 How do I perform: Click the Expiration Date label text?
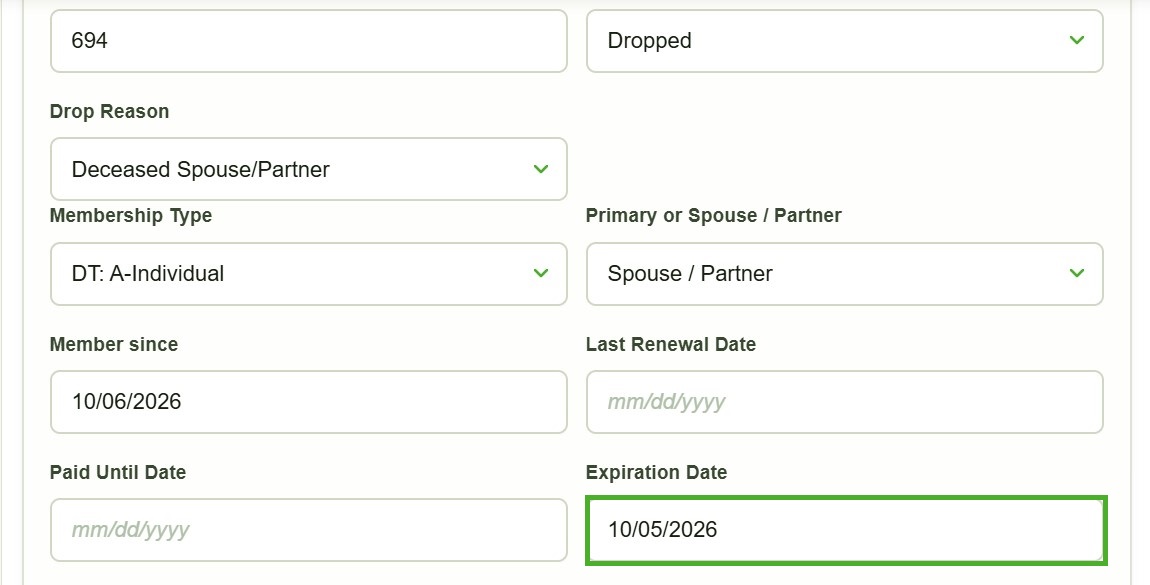point(656,473)
